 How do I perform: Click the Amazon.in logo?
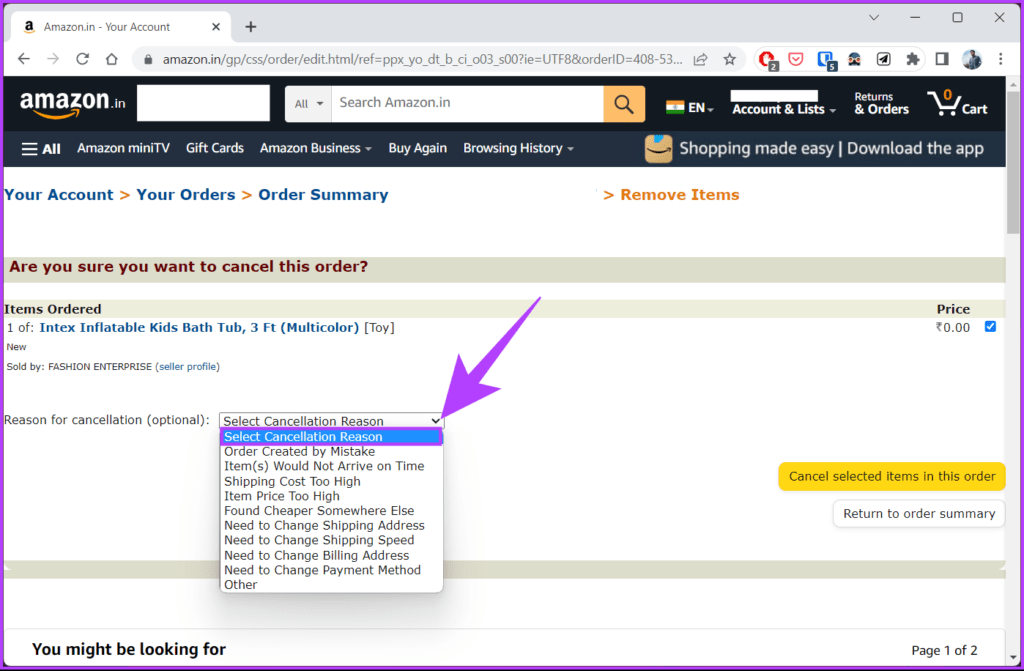pyautogui.click(x=72, y=103)
